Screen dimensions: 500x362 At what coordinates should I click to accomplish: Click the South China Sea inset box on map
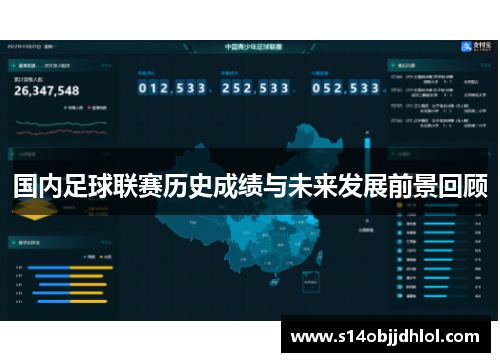[311, 282]
